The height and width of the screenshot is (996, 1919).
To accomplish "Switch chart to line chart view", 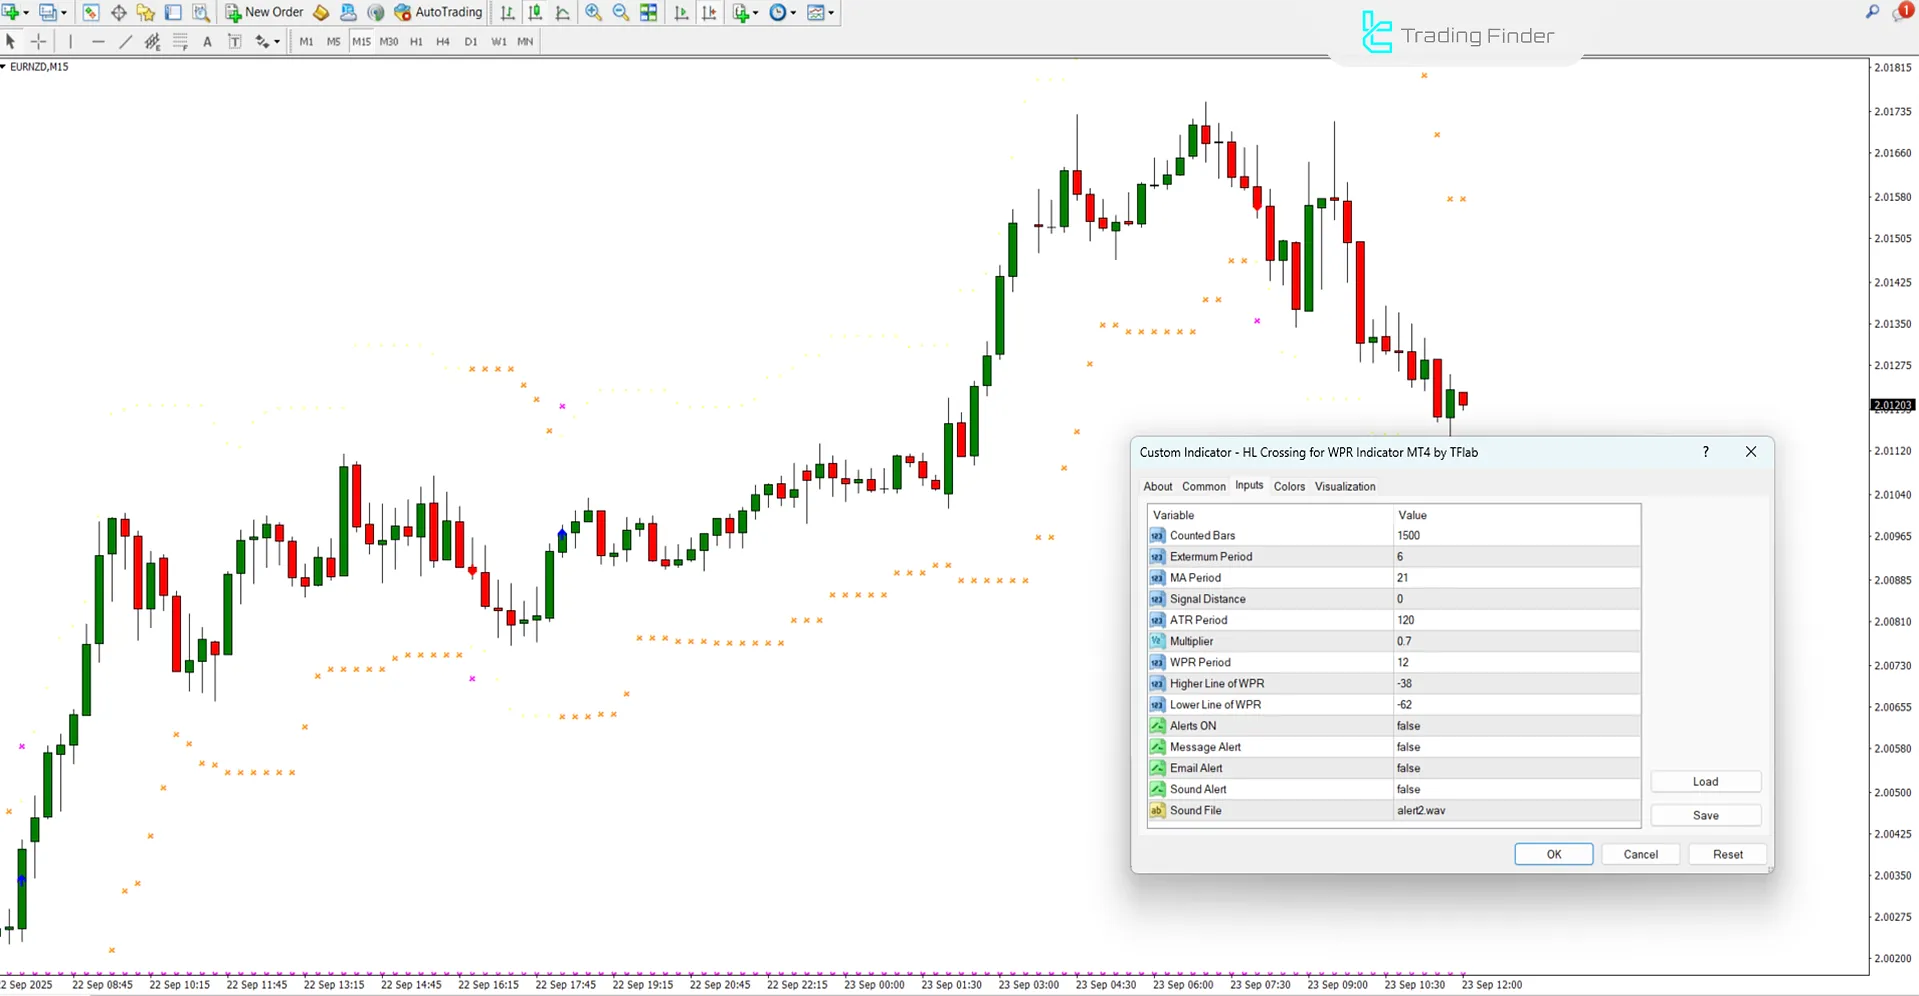I will click(x=561, y=13).
